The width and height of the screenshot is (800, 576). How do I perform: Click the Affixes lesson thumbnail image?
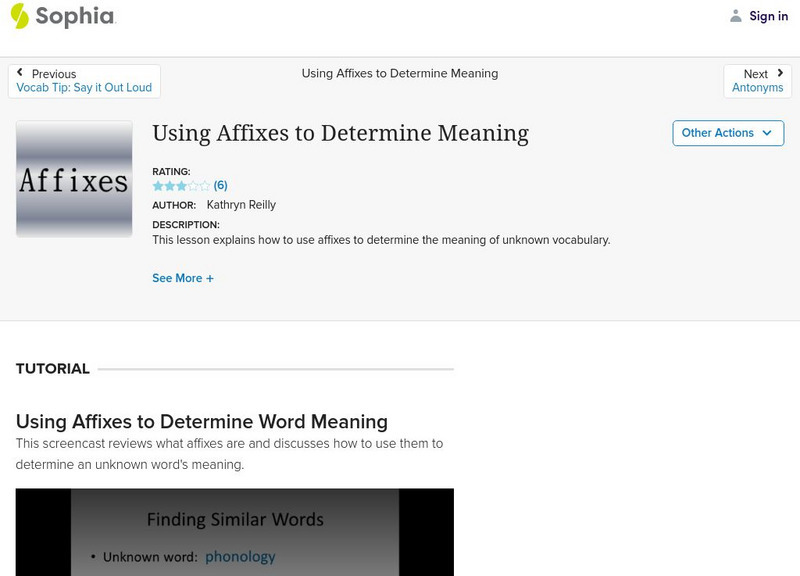pyautogui.click(x=74, y=179)
